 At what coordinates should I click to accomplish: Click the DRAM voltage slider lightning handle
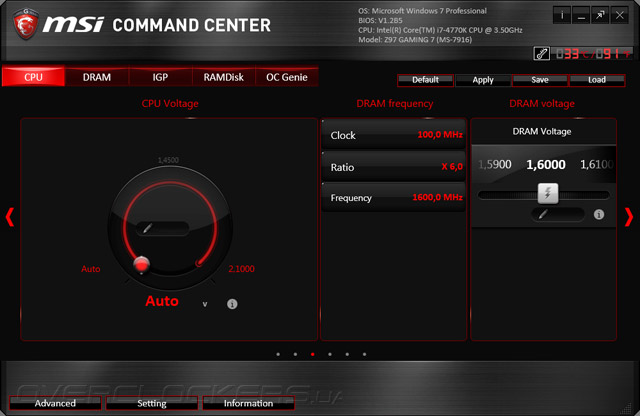click(548, 193)
